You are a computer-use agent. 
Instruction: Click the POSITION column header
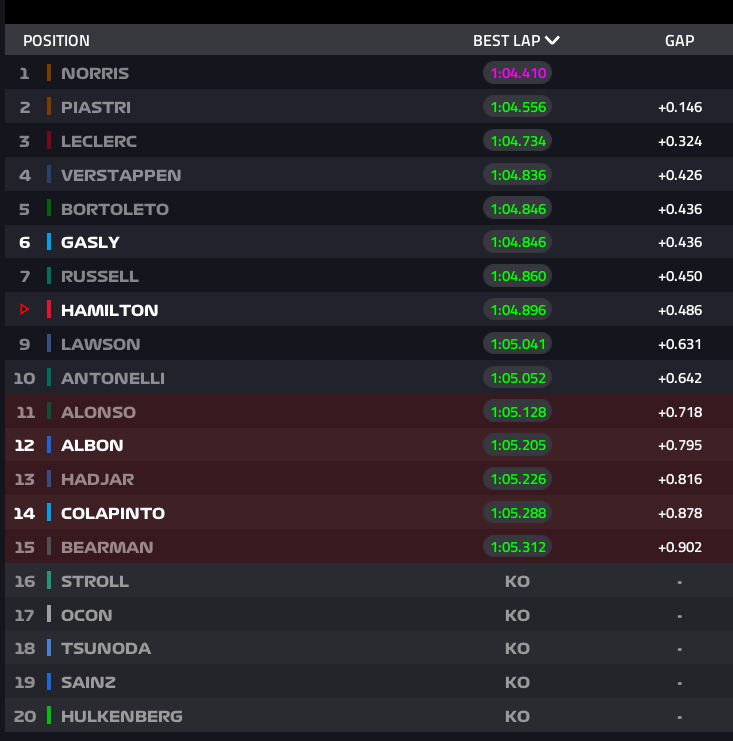(56, 41)
